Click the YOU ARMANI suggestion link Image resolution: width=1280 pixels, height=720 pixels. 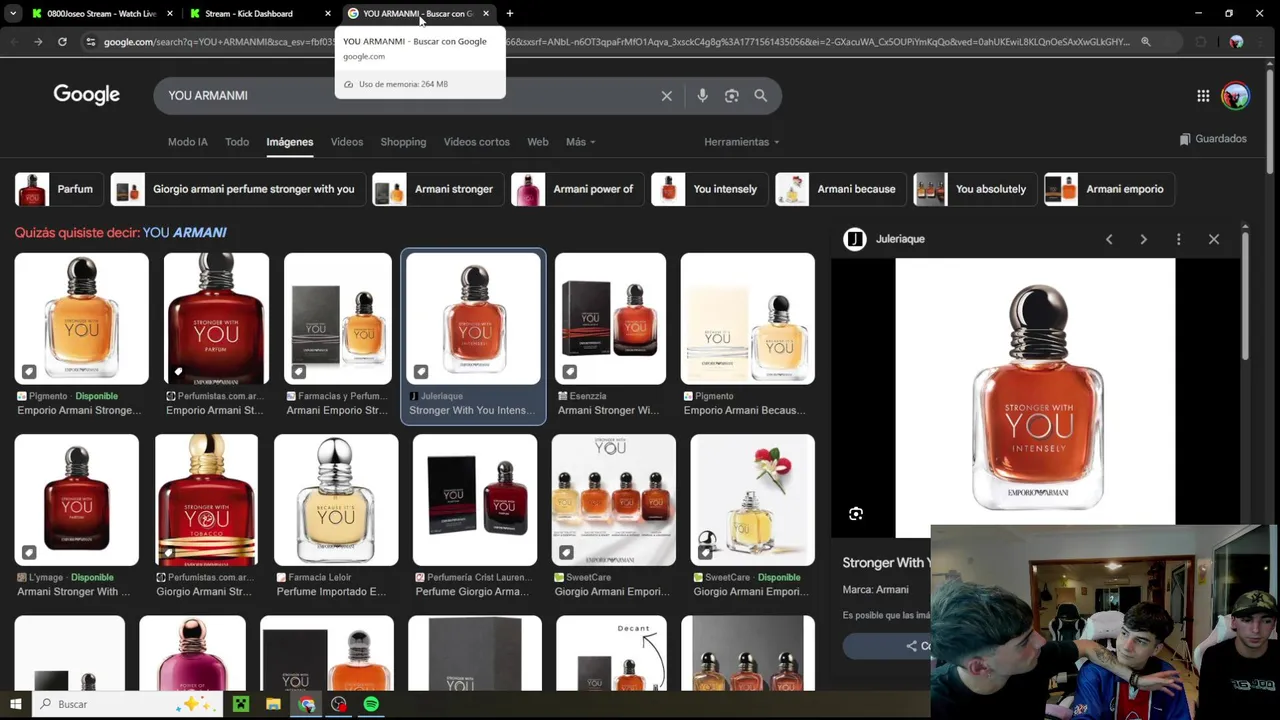pyautogui.click(x=185, y=232)
